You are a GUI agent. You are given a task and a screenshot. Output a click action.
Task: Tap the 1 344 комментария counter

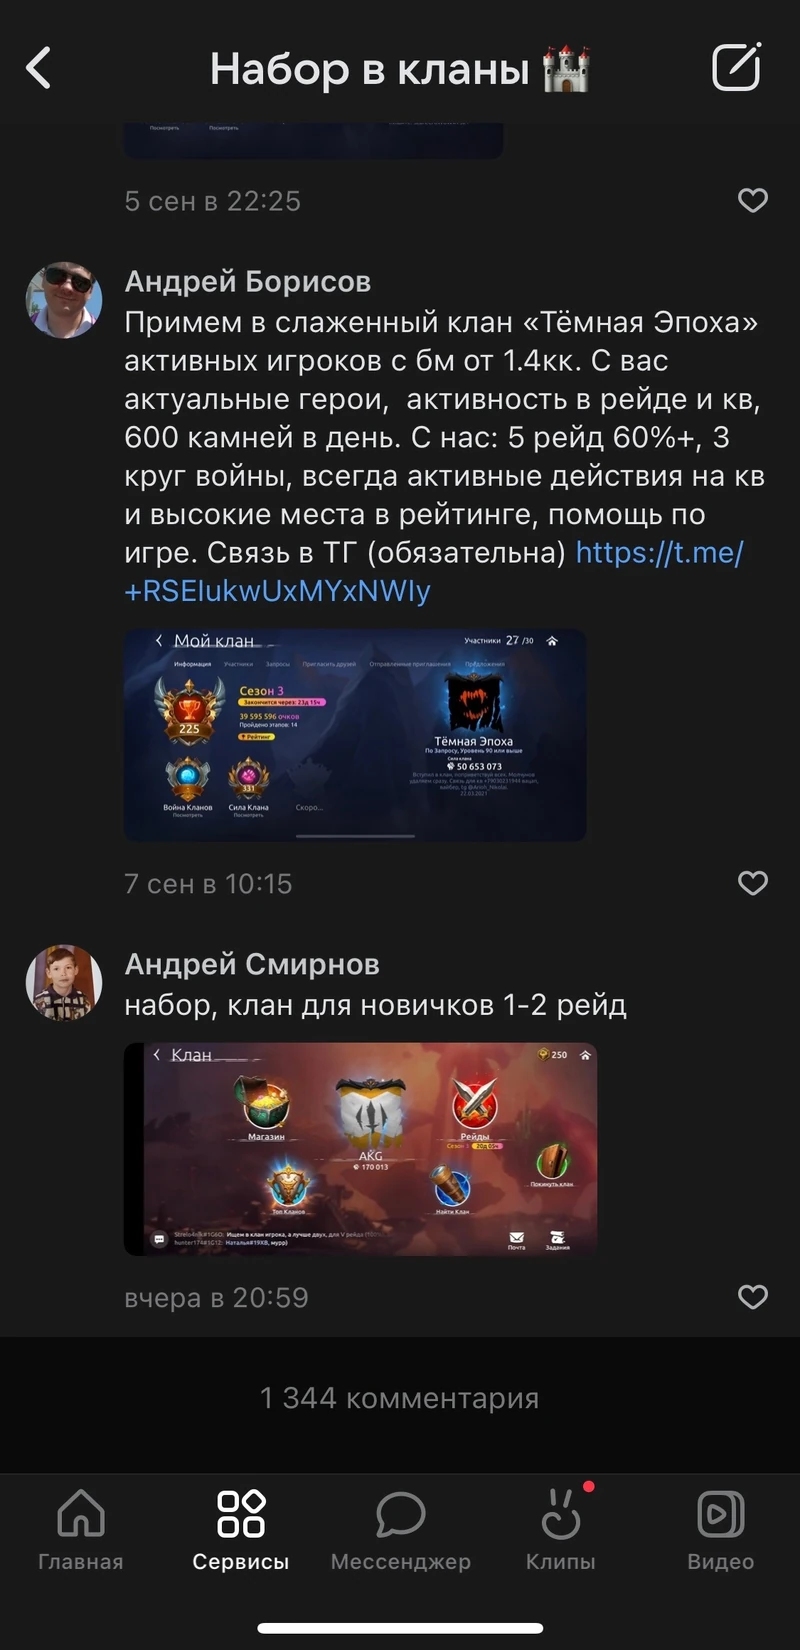pos(400,1398)
